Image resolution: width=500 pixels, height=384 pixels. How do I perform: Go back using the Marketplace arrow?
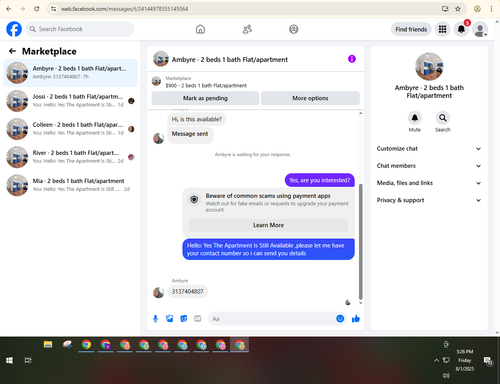12,51
